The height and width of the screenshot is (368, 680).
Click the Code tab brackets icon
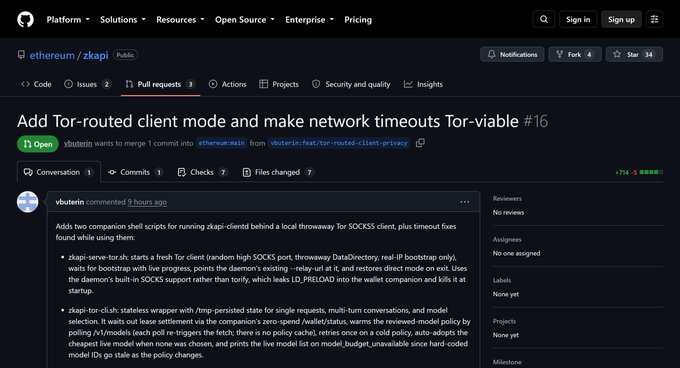pos(25,84)
